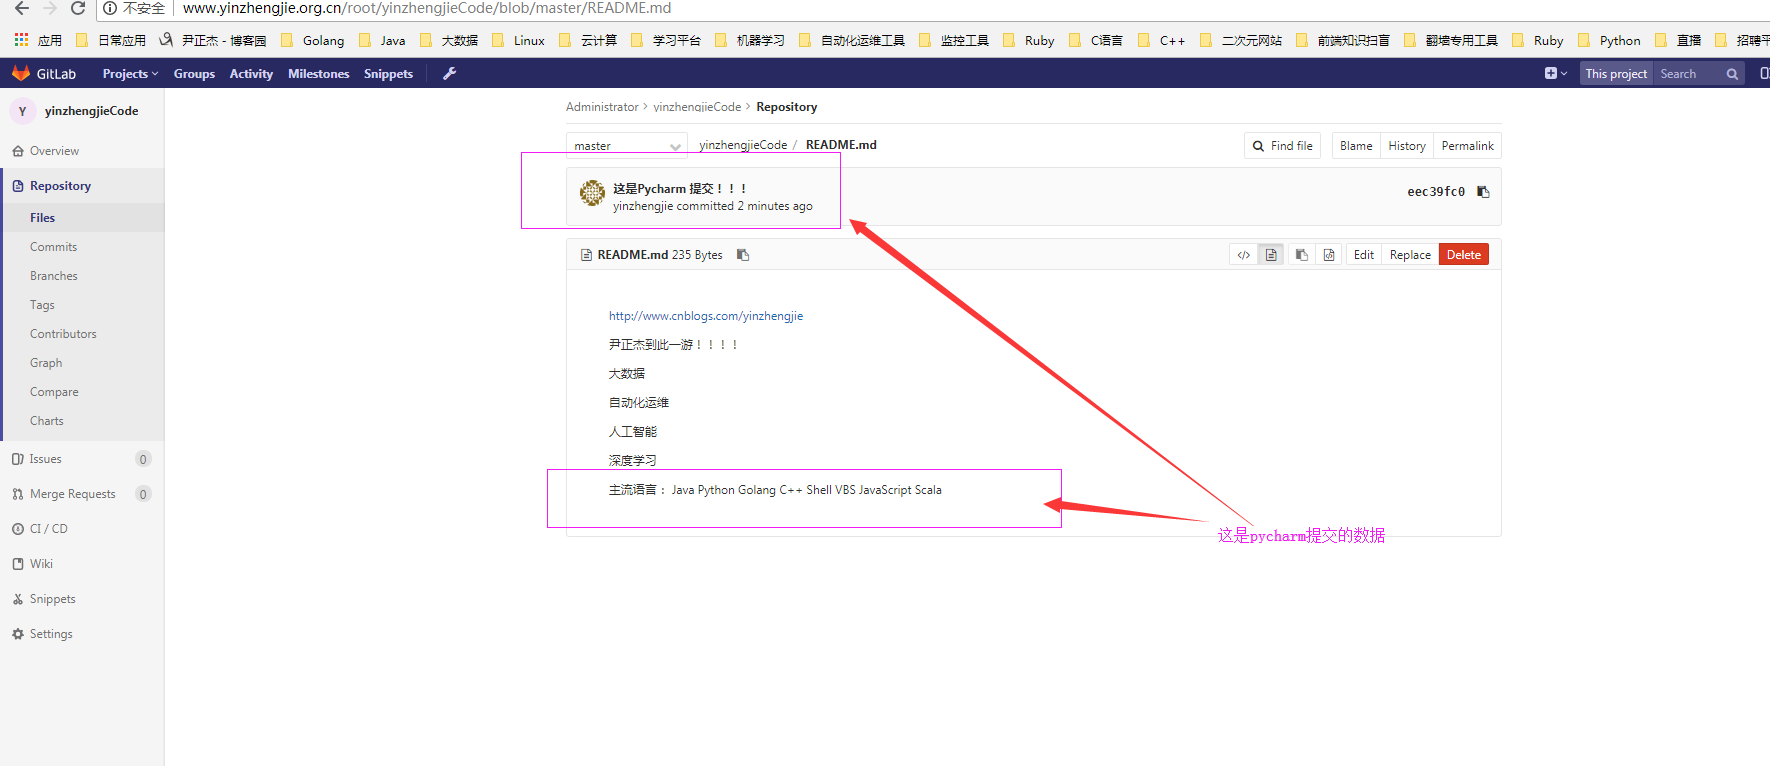Image resolution: width=1770 pixels, height=766 pixels.
Task: Click the History button
Action: tap(1407, 146)
